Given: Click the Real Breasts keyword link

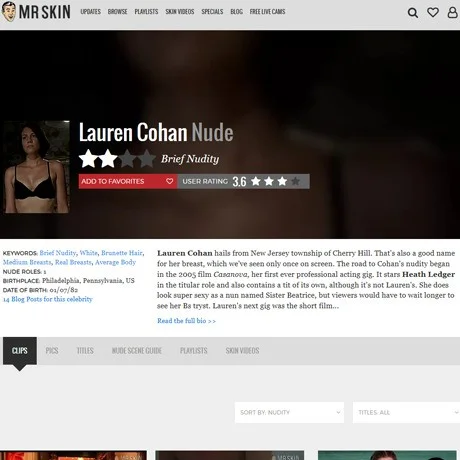Looking at the screenshot, I should click(x=73, y=262).
